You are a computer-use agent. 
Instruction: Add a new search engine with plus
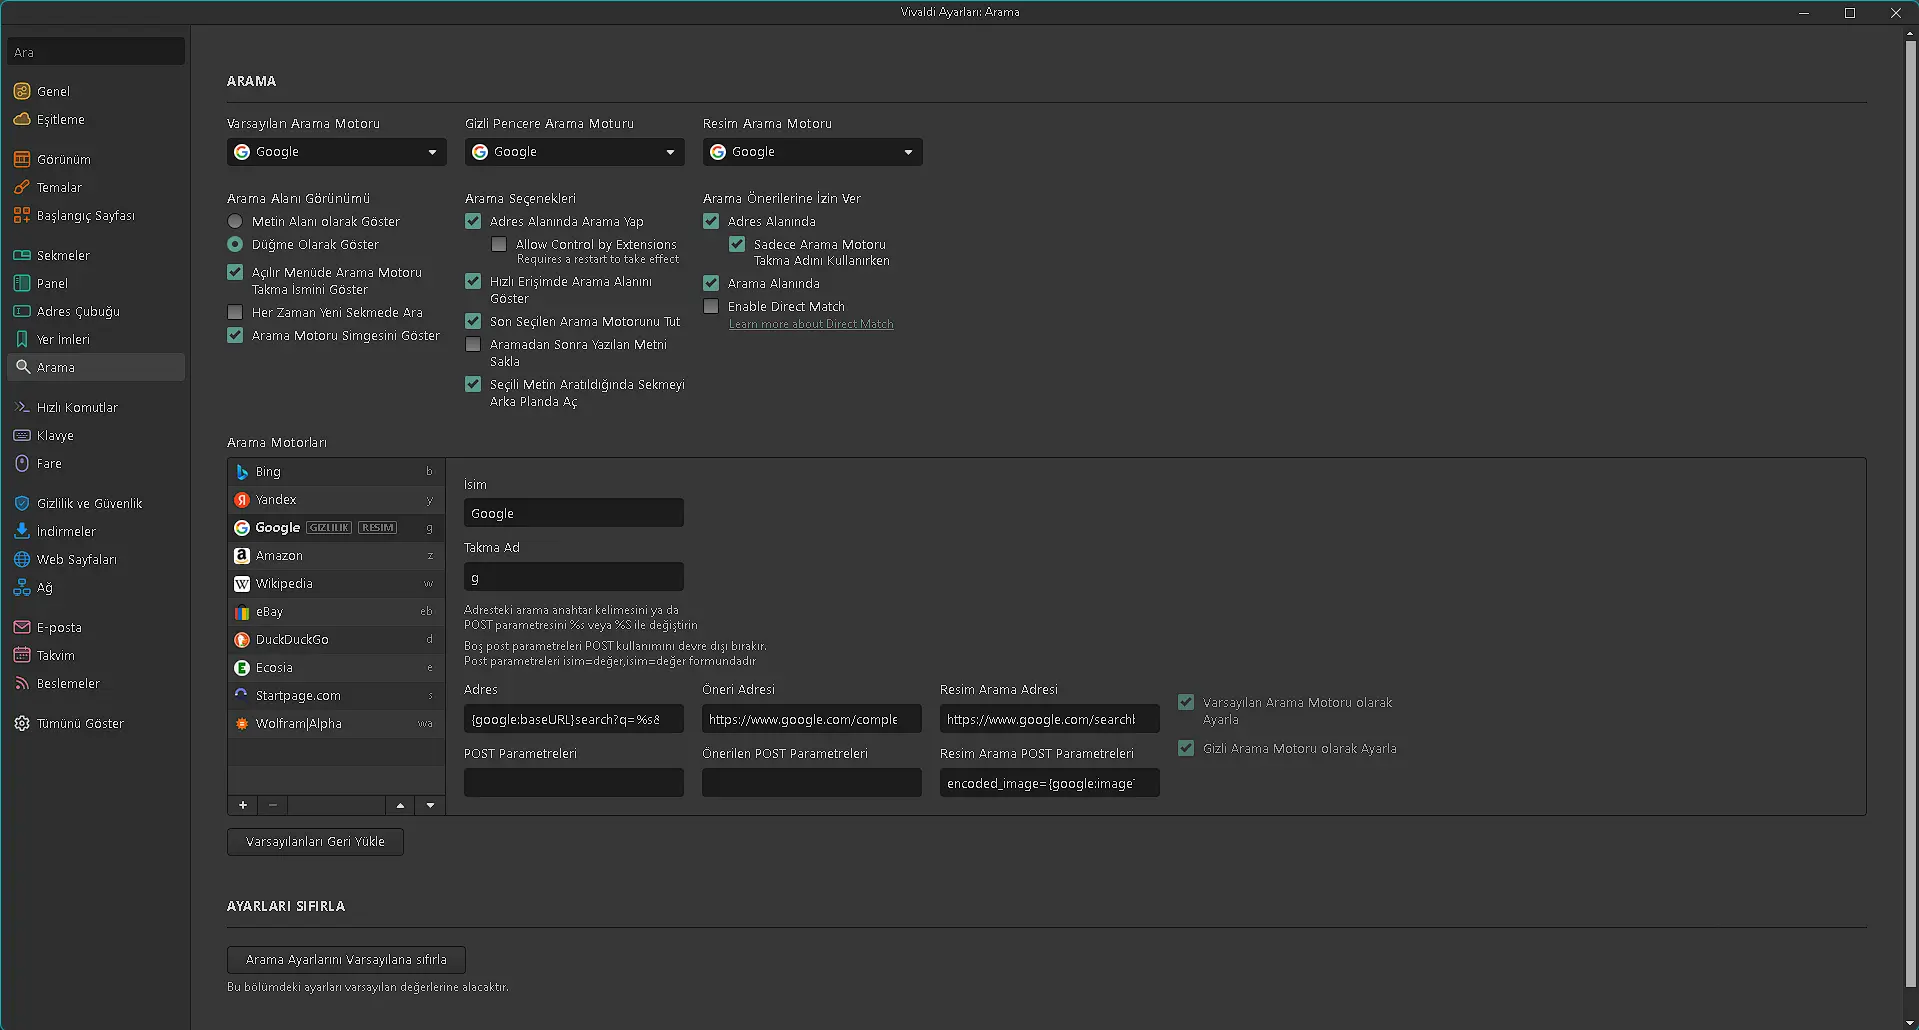point(243,805)
